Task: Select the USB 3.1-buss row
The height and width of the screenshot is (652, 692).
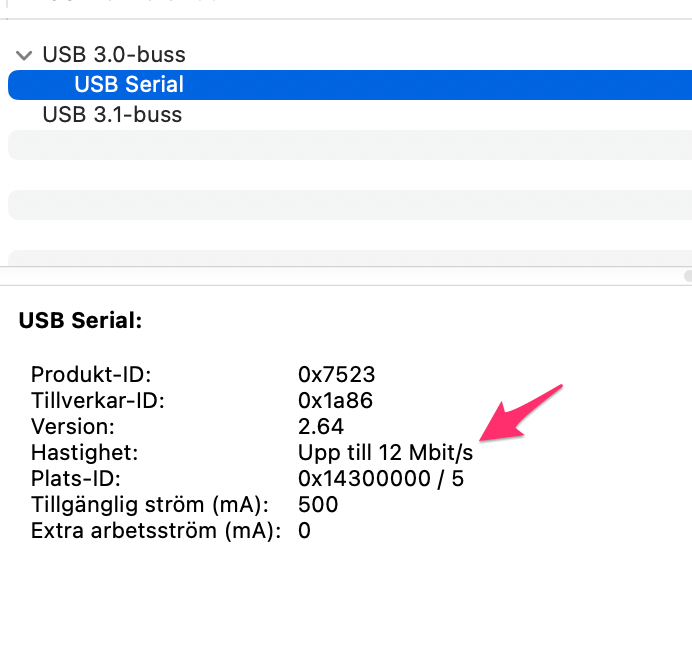Action: [112, 115]
